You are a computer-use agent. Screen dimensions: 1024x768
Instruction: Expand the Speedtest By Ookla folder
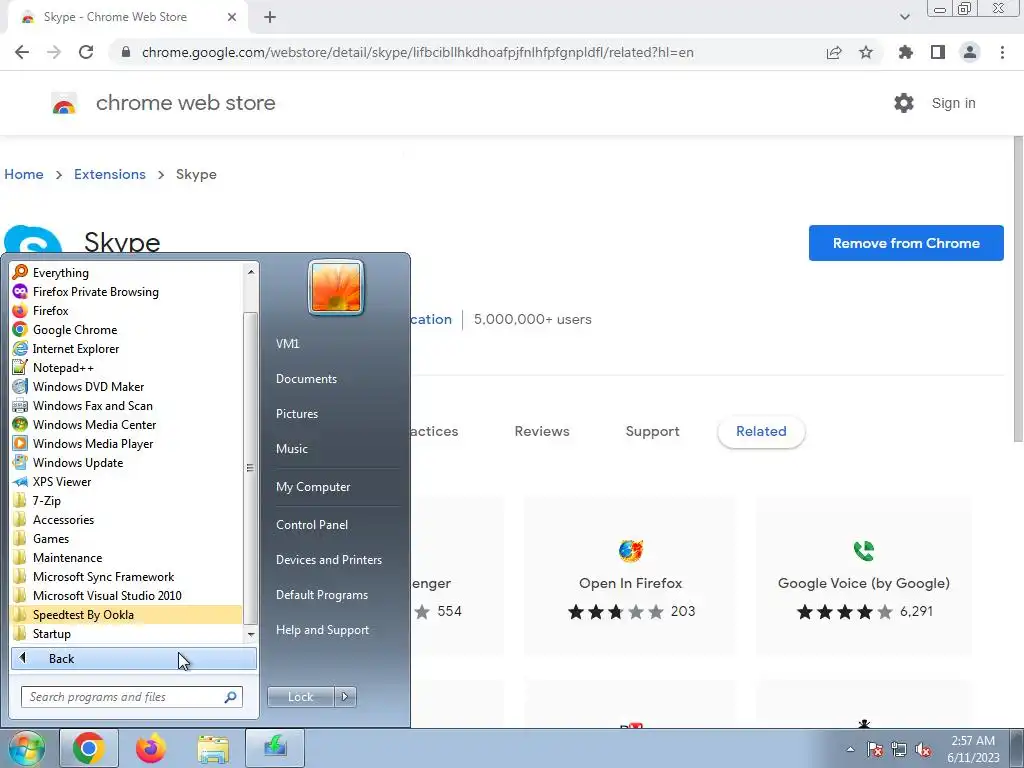point(127,614)
